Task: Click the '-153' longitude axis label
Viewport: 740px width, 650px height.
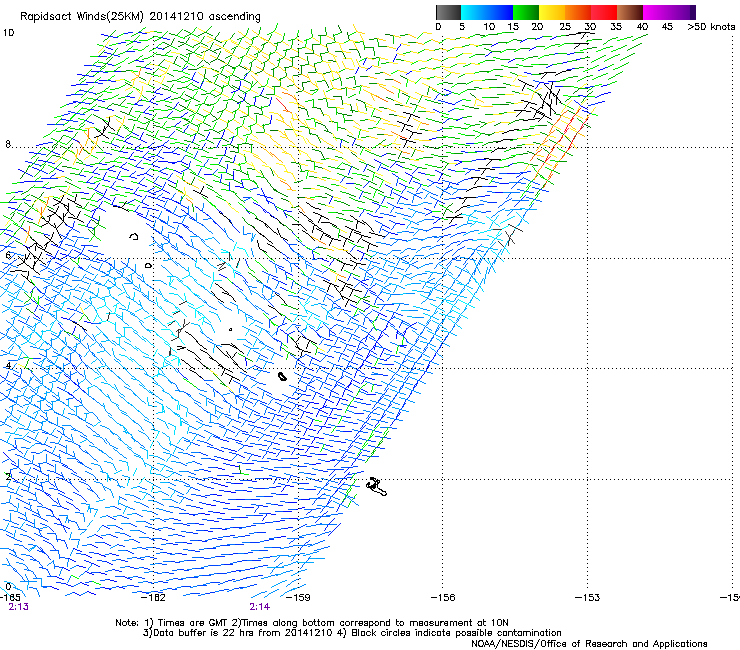Action: pos(587,597)
